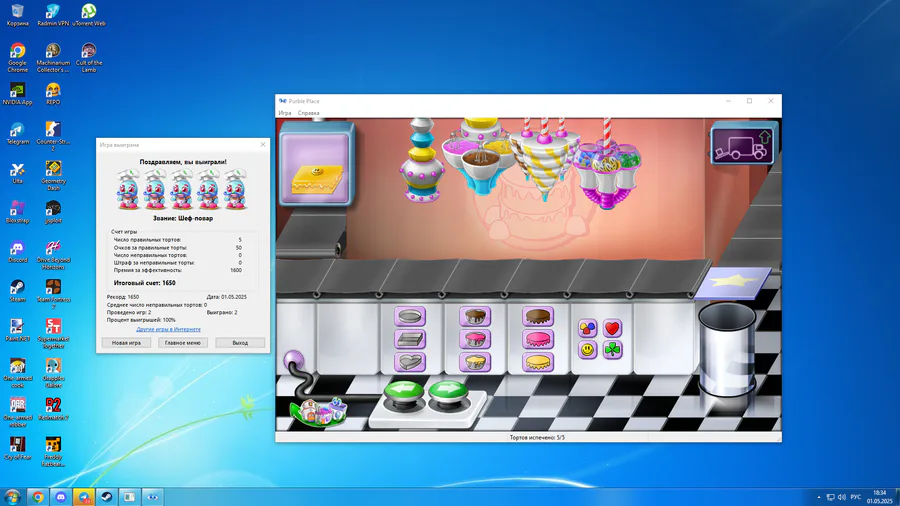Open the Discord desktop shortcut
Image resolution: width=900 pixels, height=506 pixels.
(17, 251)
